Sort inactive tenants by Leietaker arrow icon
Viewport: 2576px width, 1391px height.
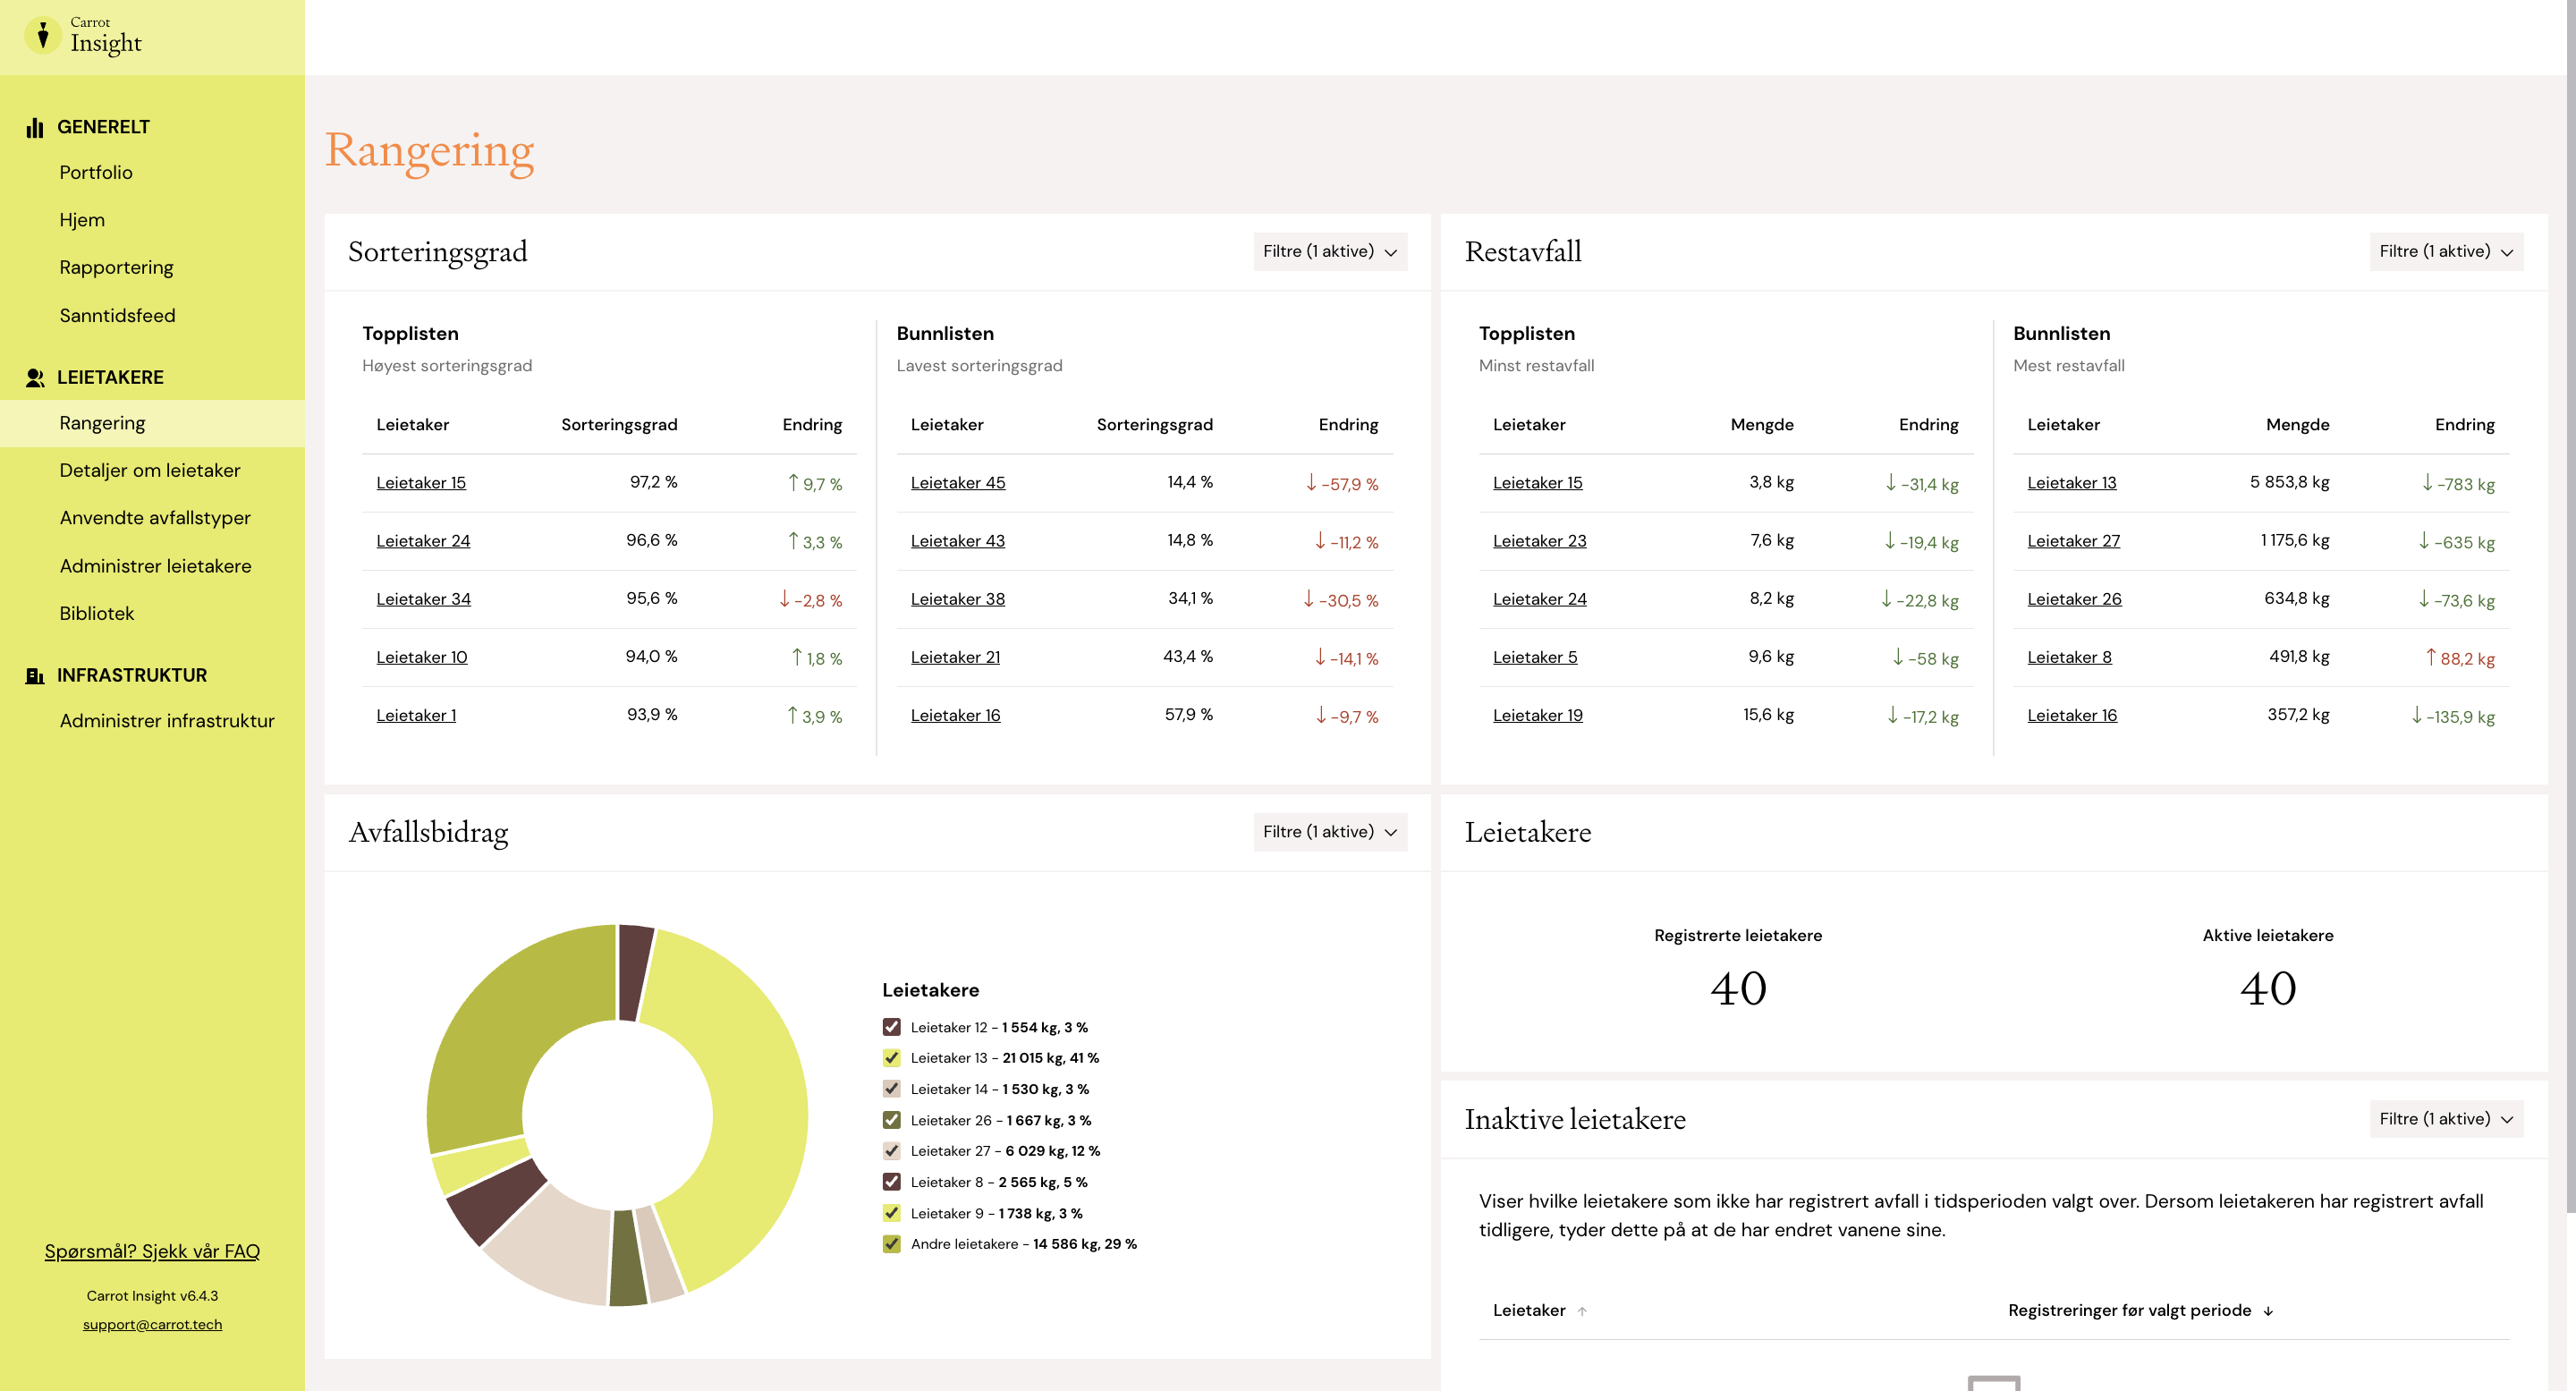1582,1311
